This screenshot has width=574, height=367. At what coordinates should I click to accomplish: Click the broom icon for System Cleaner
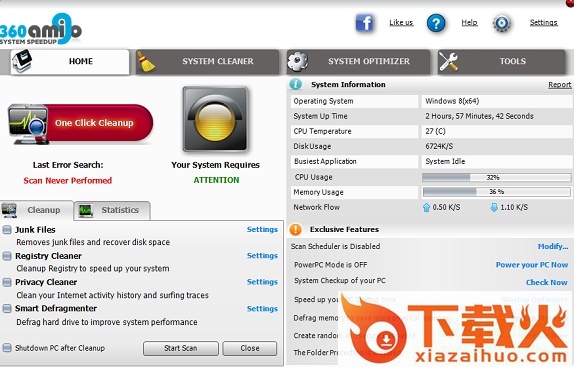pyautogui.click(x=146, y=61)
